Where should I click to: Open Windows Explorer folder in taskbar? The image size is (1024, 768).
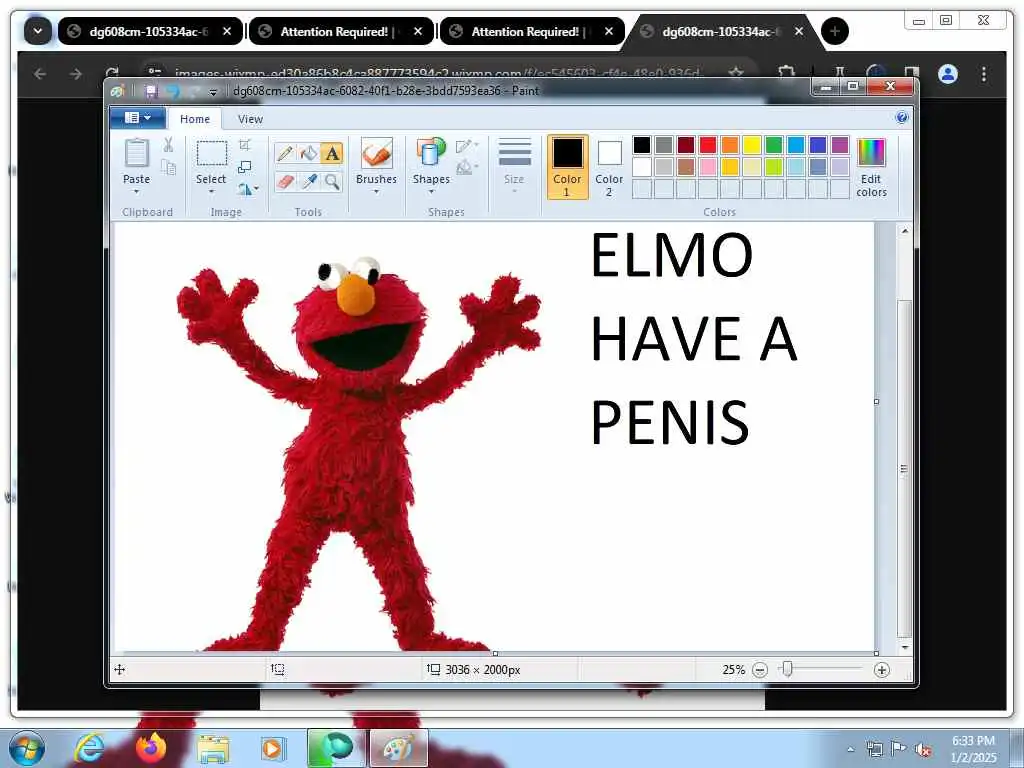(213, 748)
